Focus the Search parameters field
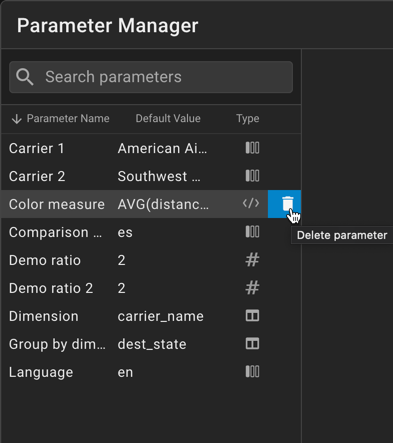Screen dimensions: 393x443 (151, 77)
